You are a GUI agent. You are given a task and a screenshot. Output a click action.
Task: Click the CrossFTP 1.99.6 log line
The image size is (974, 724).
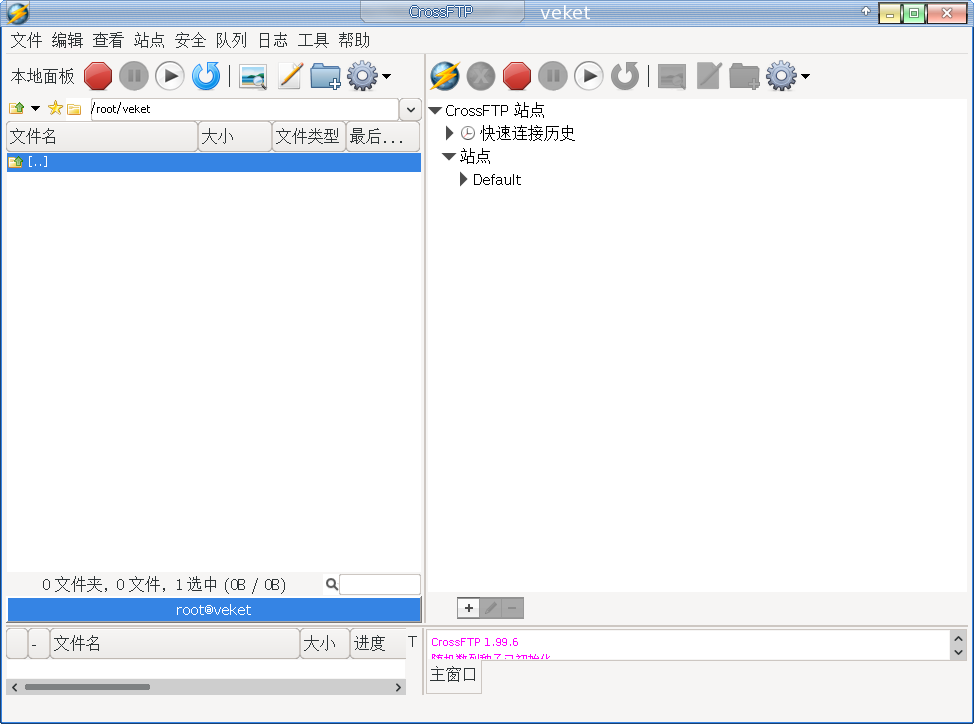475,642
